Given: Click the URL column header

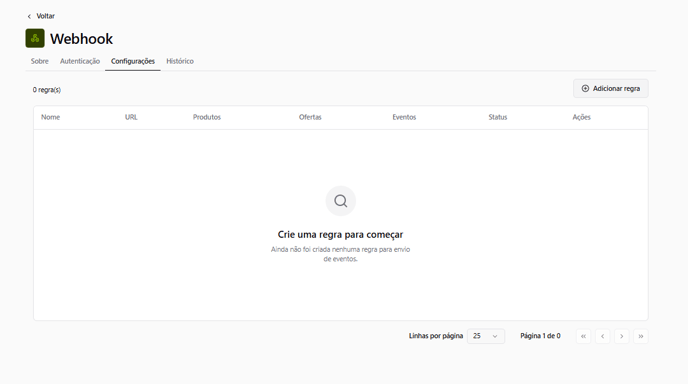Looking at the screenshot, I should point(131,117).
